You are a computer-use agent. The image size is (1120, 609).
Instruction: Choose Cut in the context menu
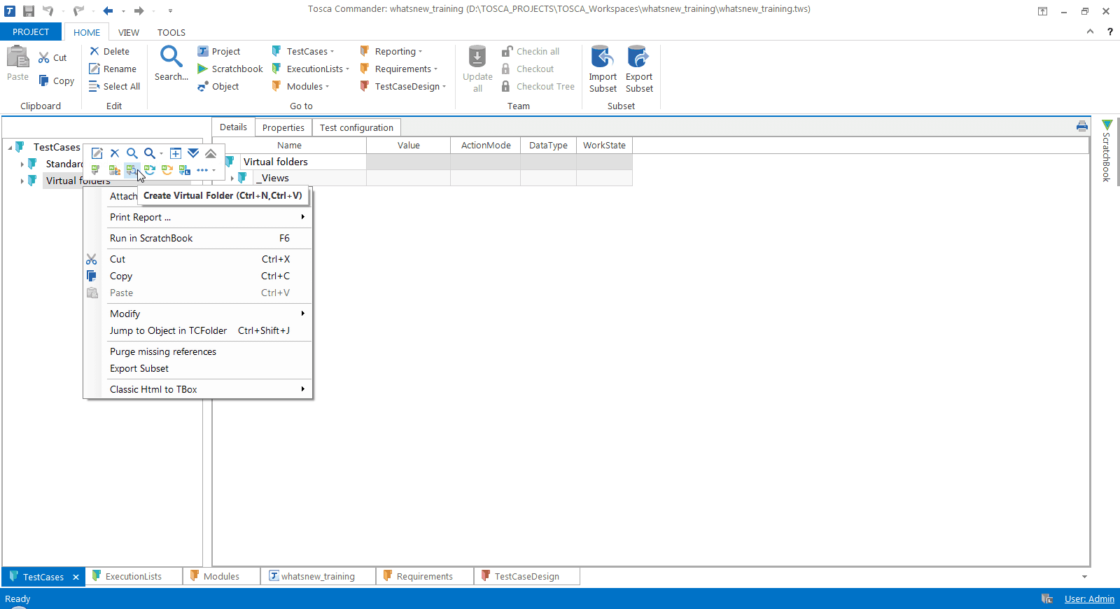[x=199, y=259]
